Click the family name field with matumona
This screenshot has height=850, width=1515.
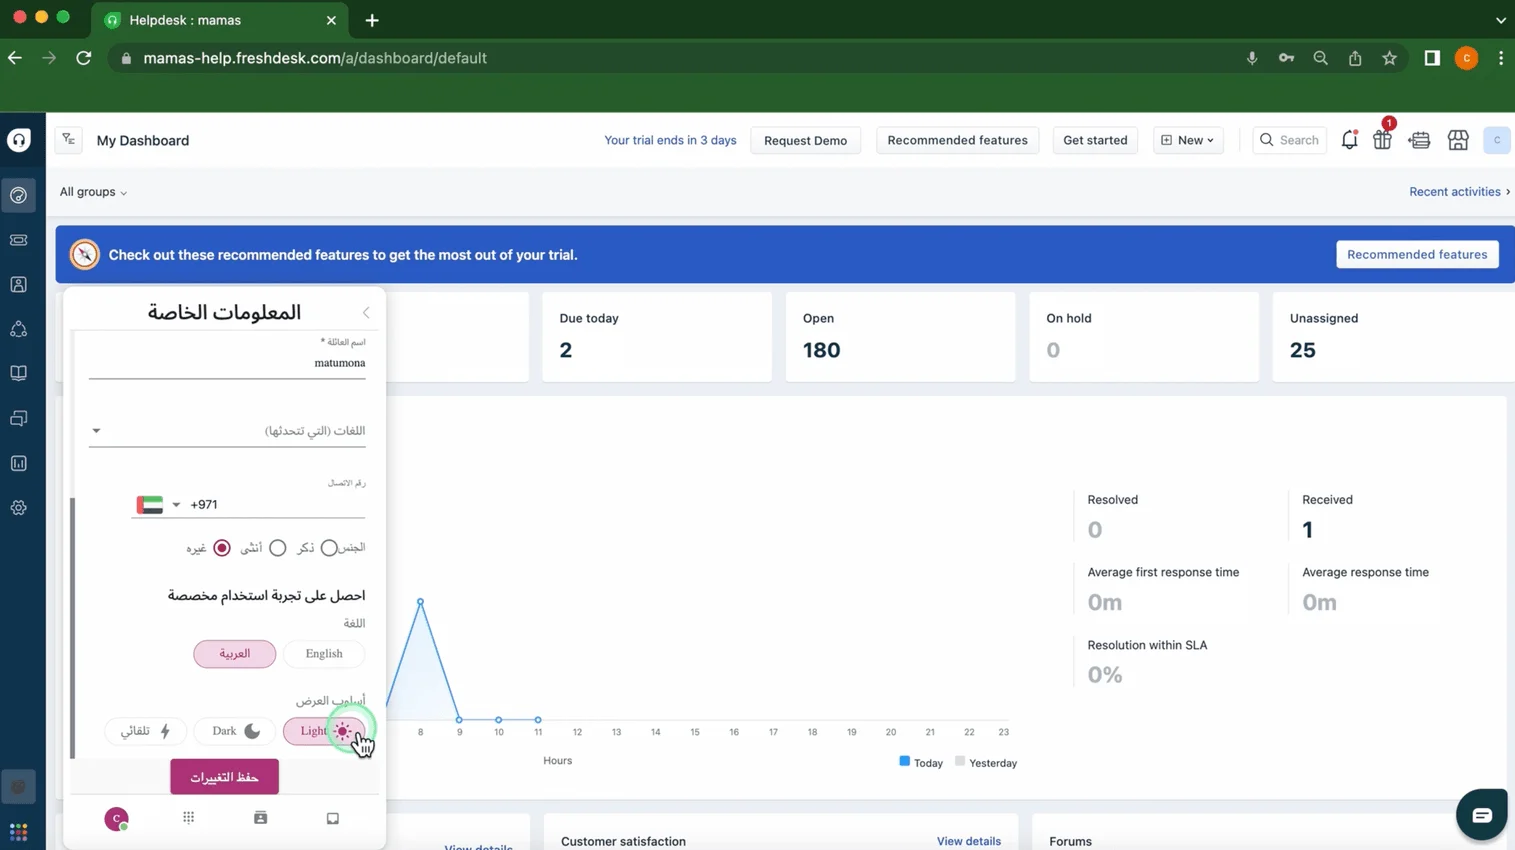(x=227, y=363)
